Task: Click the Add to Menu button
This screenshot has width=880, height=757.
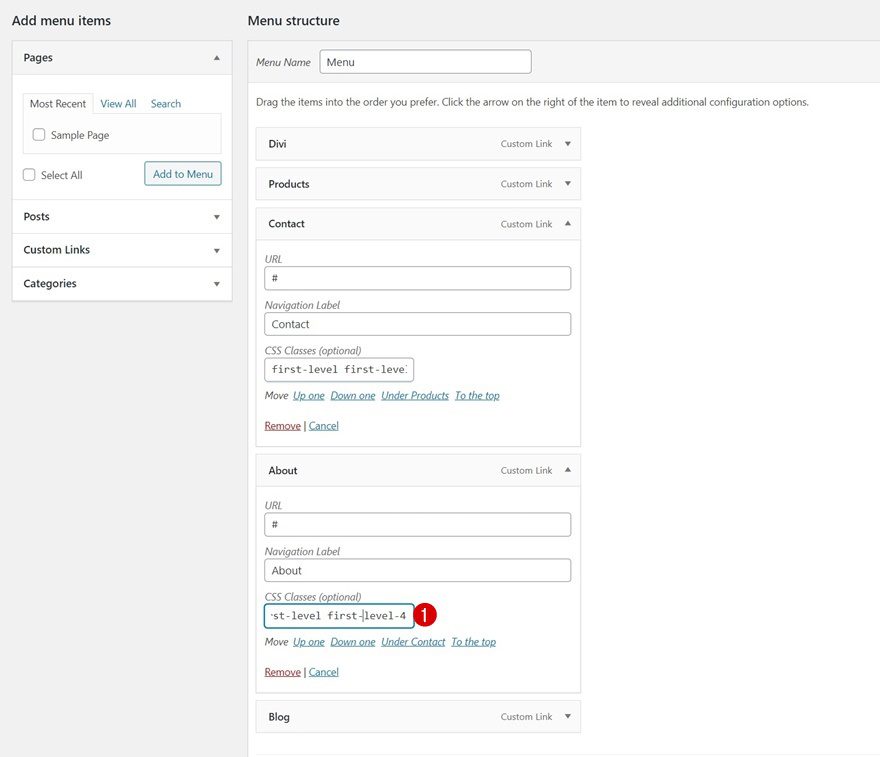Action: point(182,173)
